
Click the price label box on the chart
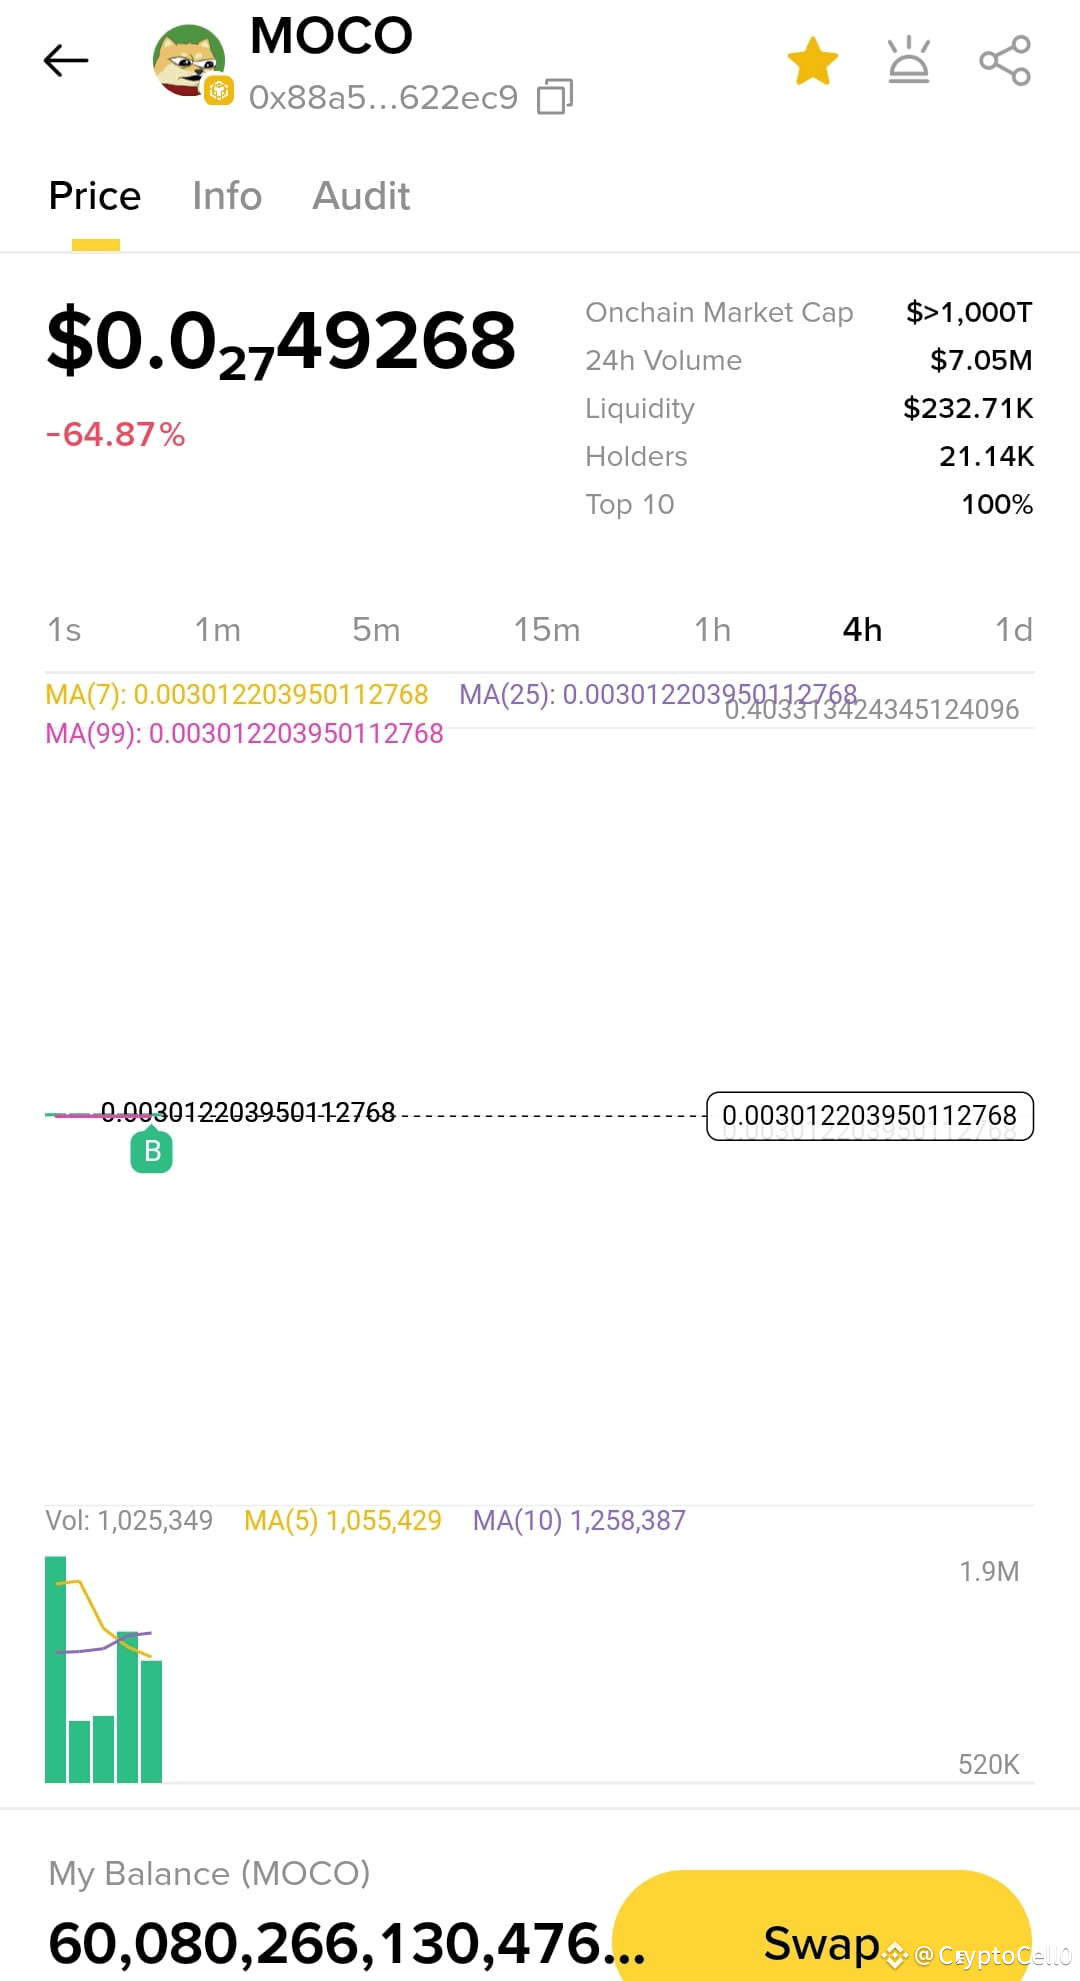[x=870, y=1115]
